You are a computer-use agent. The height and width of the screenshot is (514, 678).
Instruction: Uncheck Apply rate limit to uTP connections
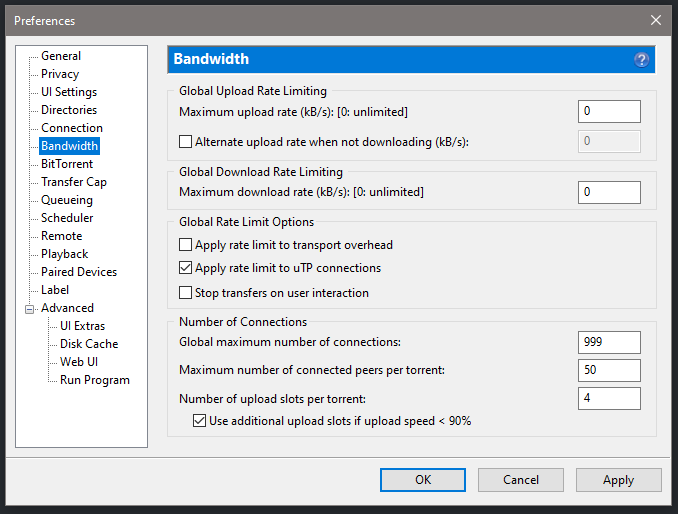coord(185,269)
